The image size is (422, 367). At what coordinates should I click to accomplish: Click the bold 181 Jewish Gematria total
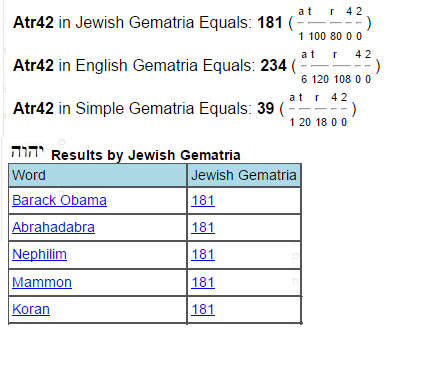click(x=270, y=23)
